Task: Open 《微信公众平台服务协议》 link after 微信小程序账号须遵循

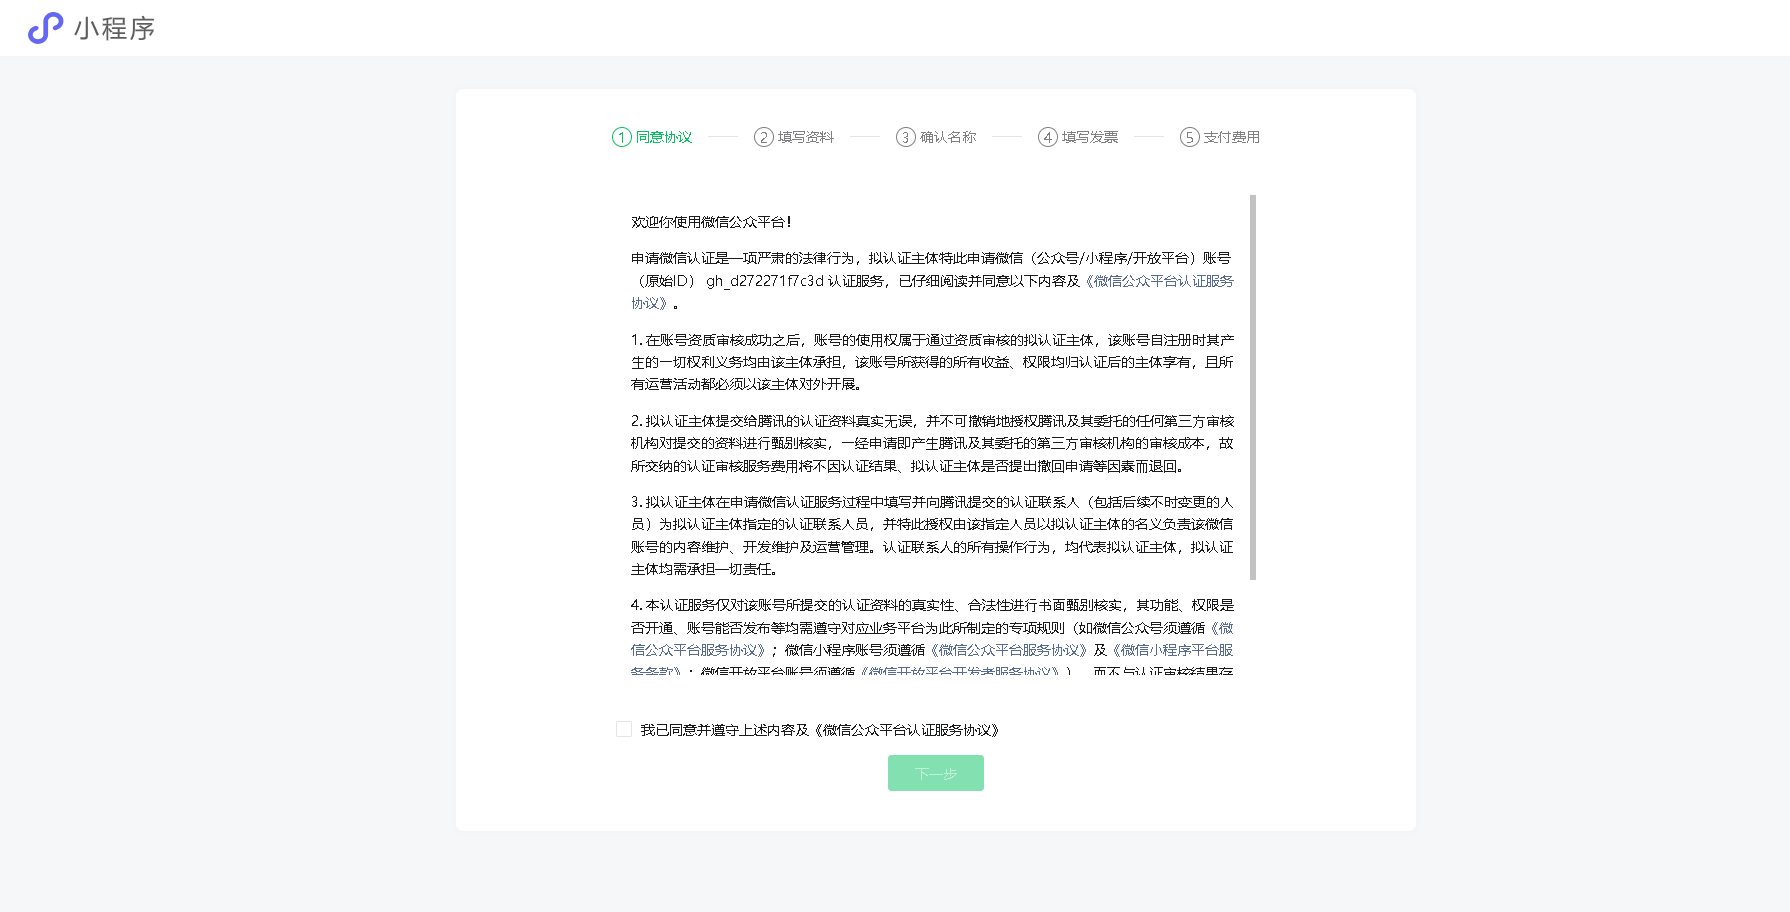Action: [x=1009, y=650]
